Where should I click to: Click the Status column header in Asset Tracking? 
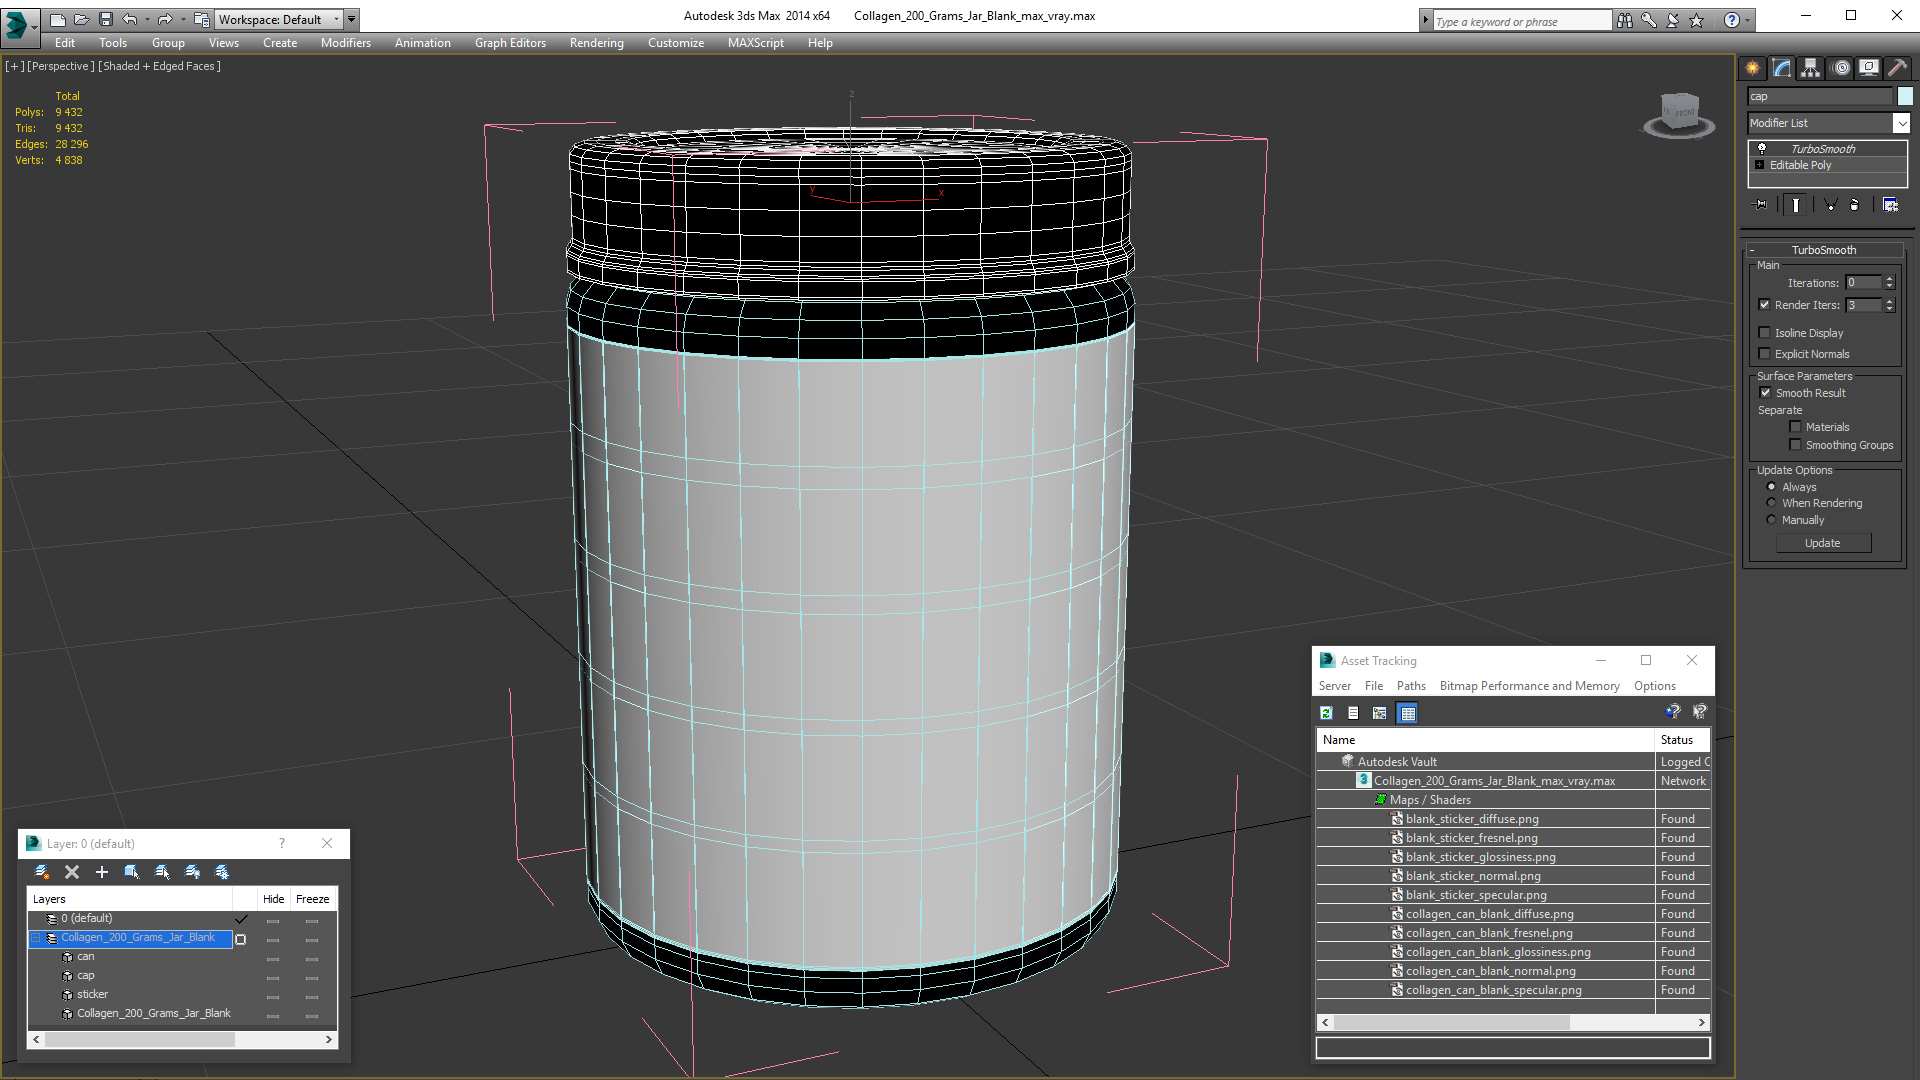tap(1681, 740)
